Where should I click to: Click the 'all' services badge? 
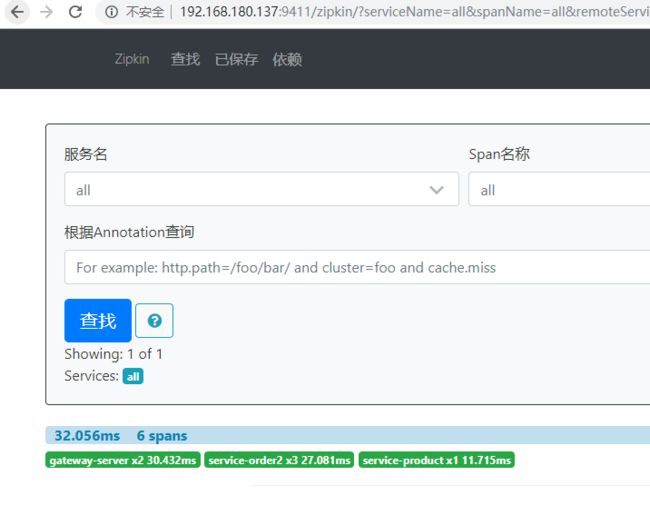click(x=133, y=377)
